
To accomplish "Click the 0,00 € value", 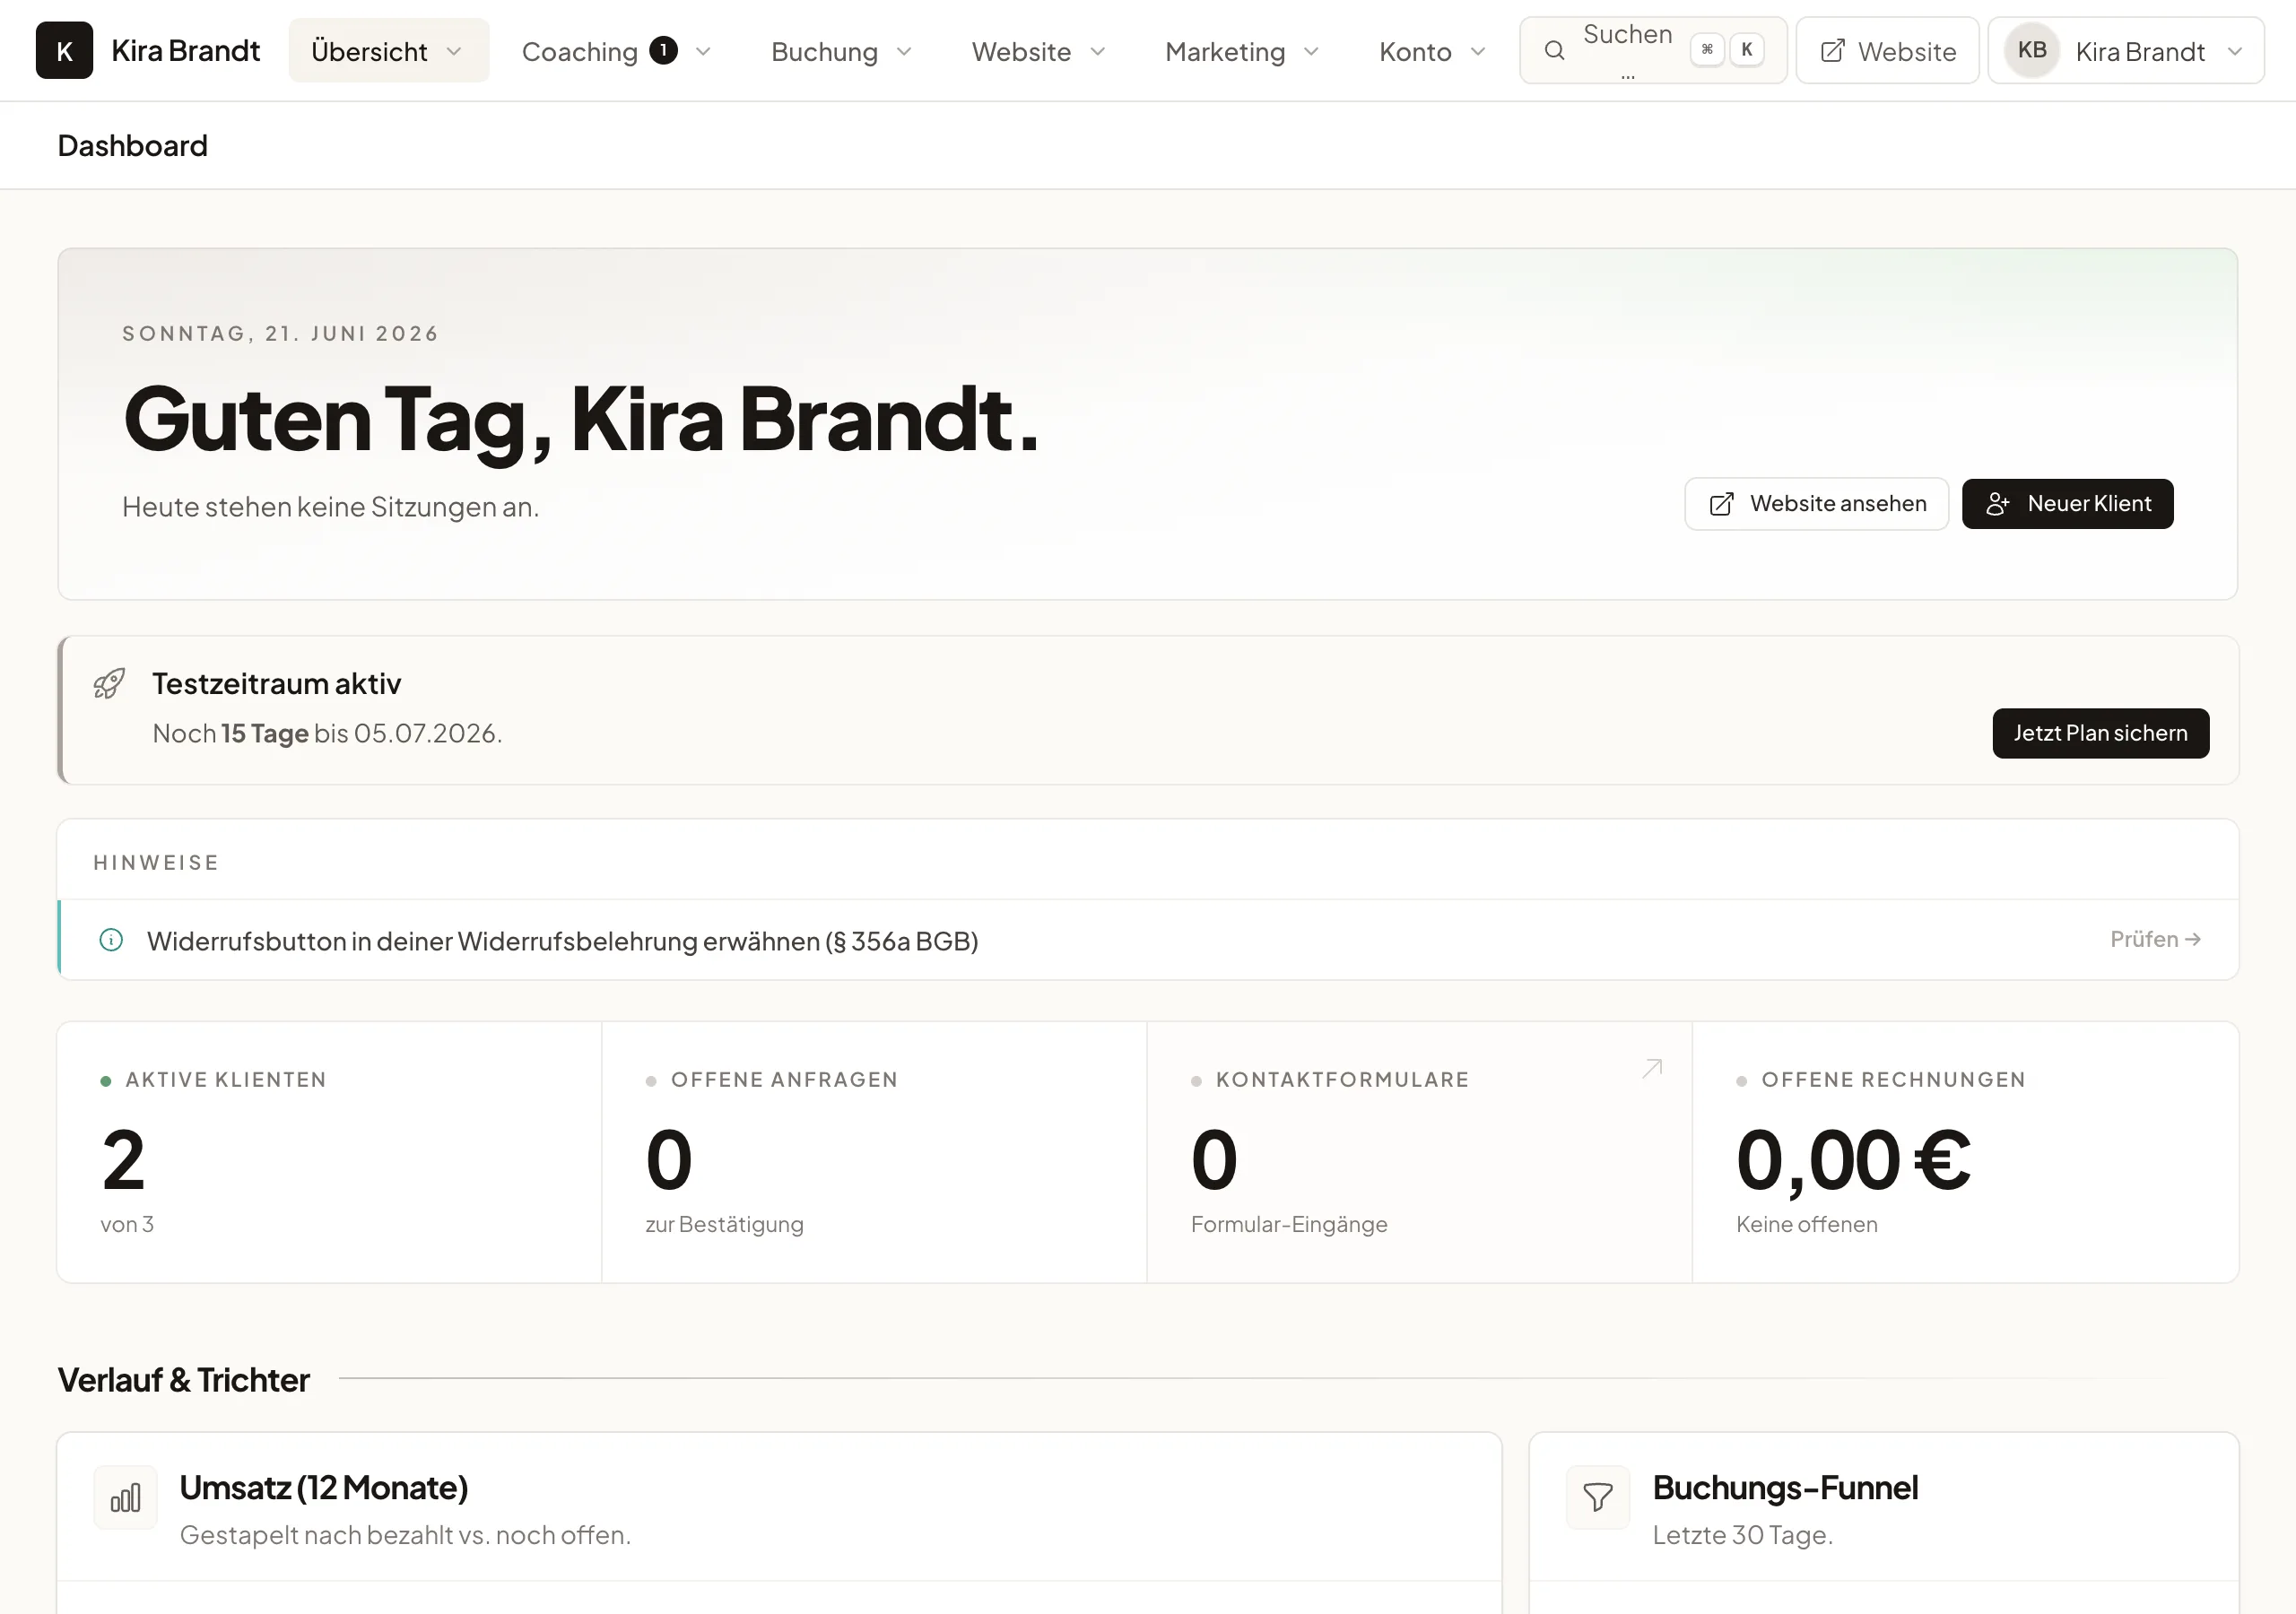I will coord(1853,1160).
